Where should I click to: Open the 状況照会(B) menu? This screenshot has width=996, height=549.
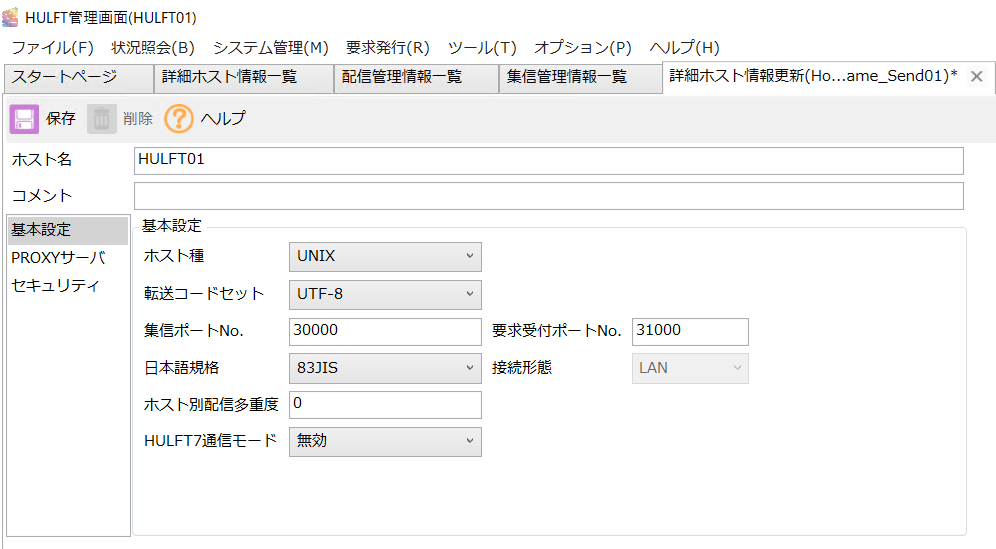(153, 48)
